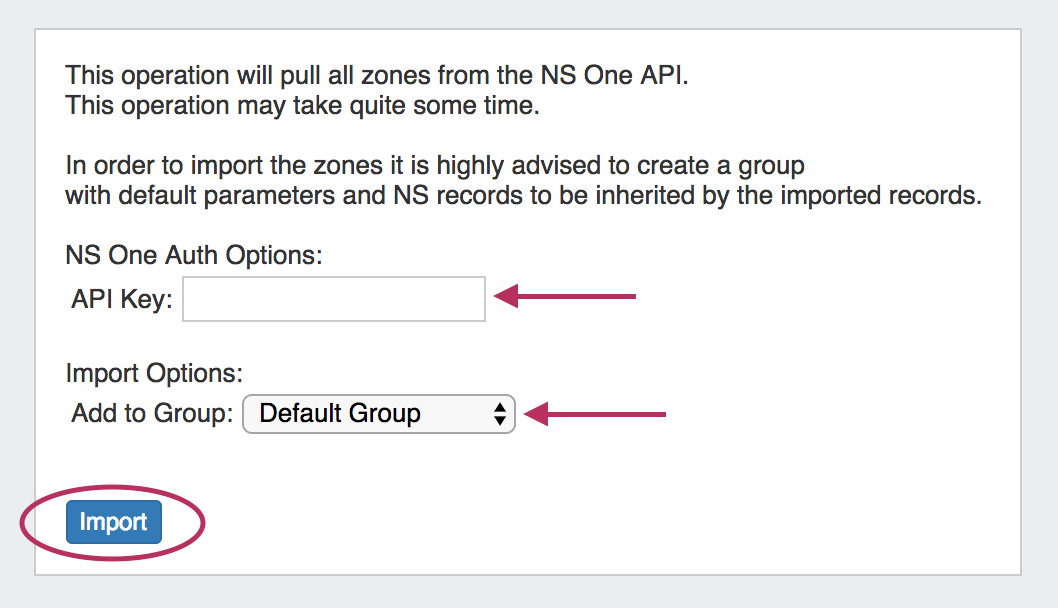Image resolution: width=1058 pixels, height=608 pixels.
Task: Open the Add to Group dropdown
Action: (x=378, y=413)
